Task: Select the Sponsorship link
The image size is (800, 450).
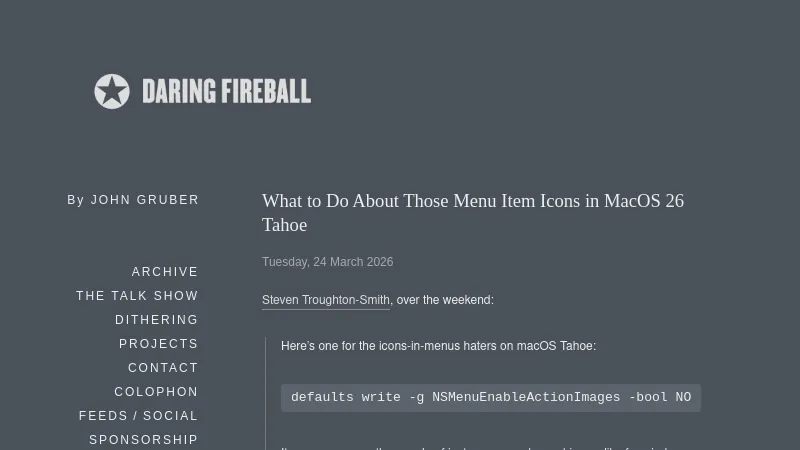Action: pyautogui.click(x=143, y=440)
